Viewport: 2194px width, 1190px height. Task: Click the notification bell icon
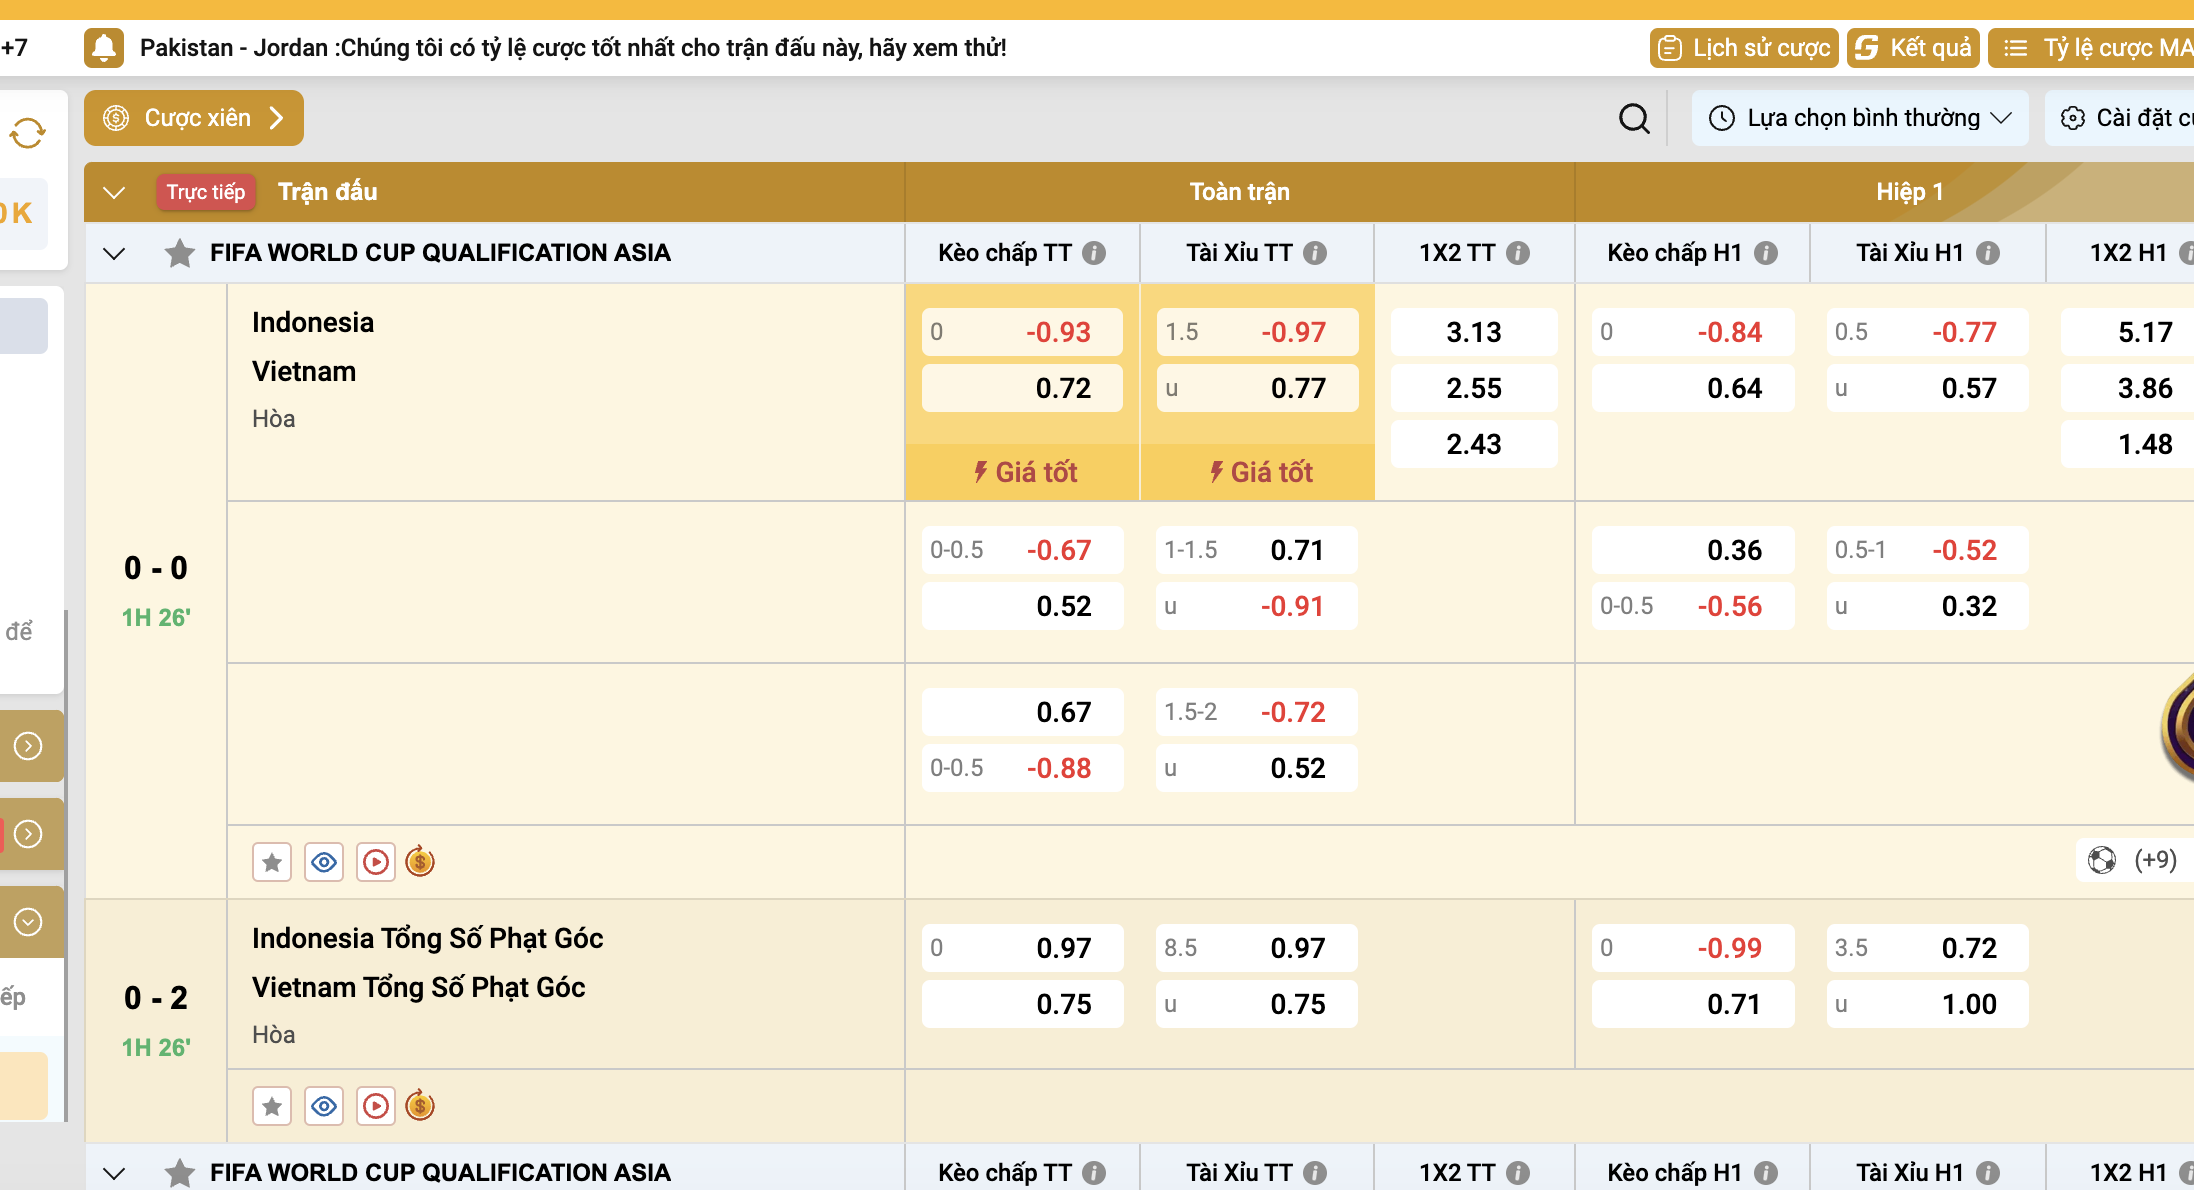(x=104, y=48)
